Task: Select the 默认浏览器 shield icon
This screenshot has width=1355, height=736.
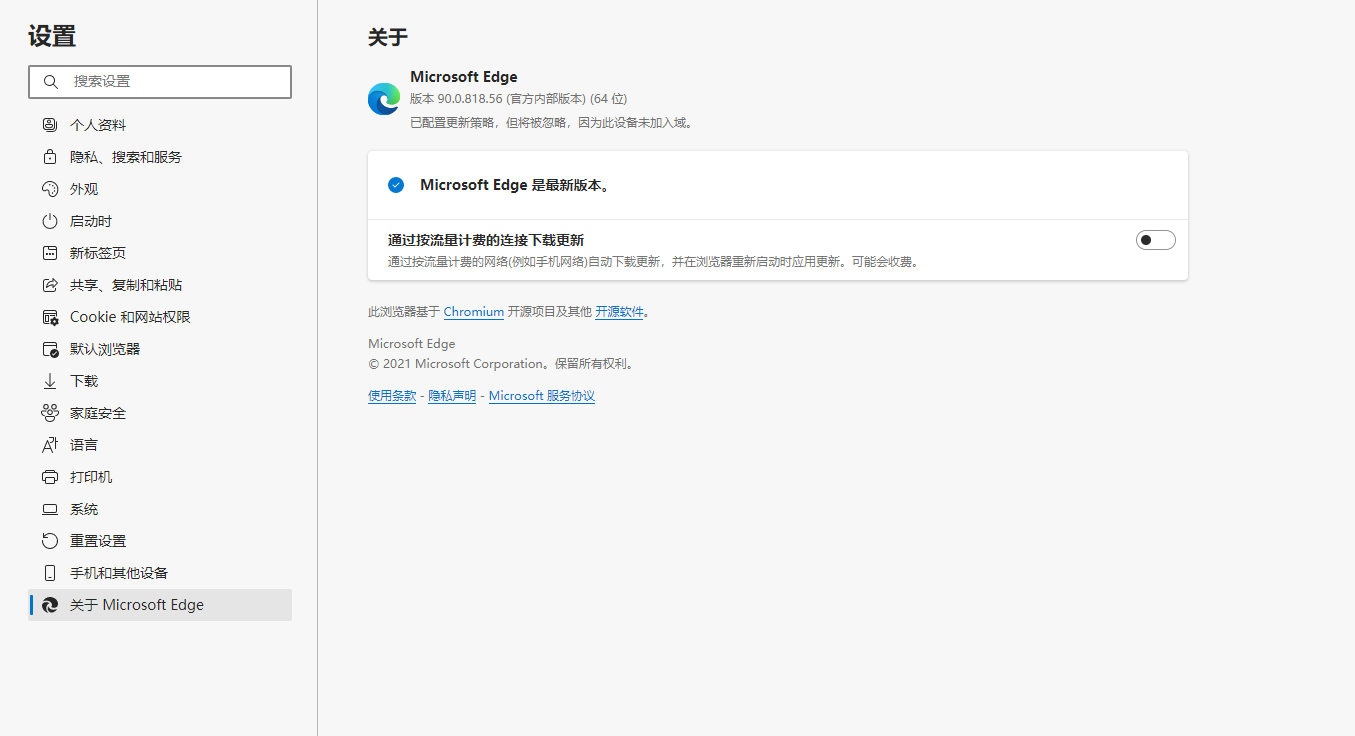Action: click(50, 348)
